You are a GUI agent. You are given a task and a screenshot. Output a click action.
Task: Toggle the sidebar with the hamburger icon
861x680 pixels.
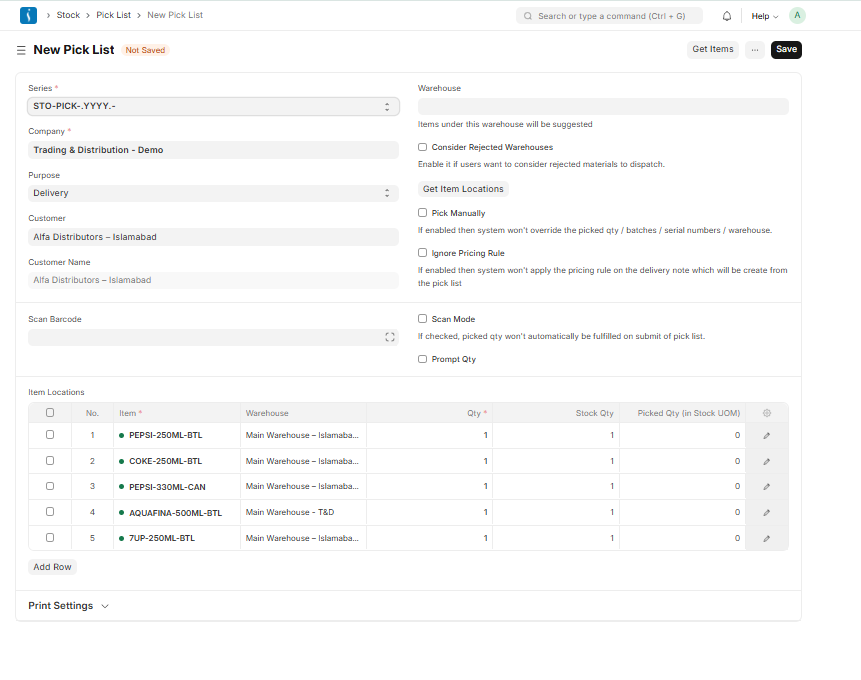pos(20,49)
